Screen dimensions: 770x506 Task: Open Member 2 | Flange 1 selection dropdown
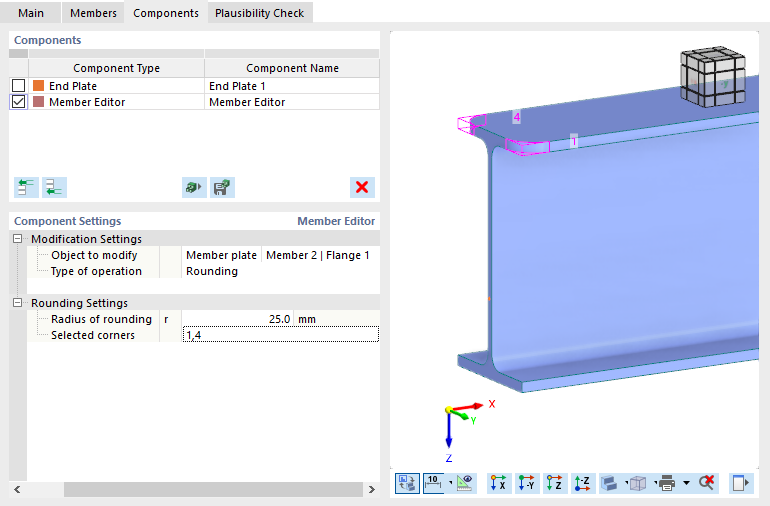point(320,255)
